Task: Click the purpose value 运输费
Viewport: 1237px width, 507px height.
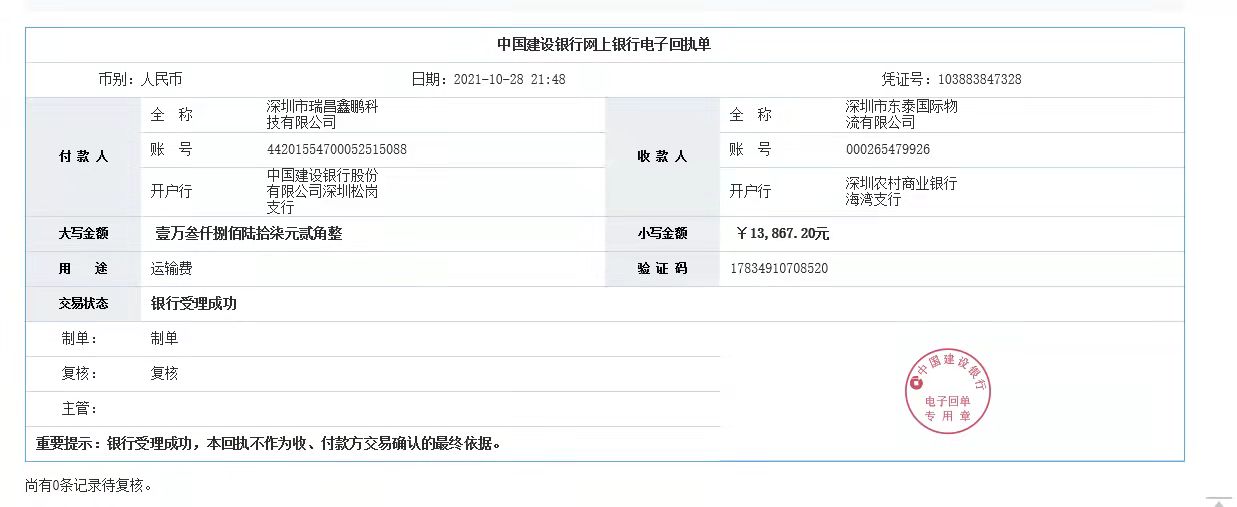Action: pyautogui.click(x=172, y=268)
